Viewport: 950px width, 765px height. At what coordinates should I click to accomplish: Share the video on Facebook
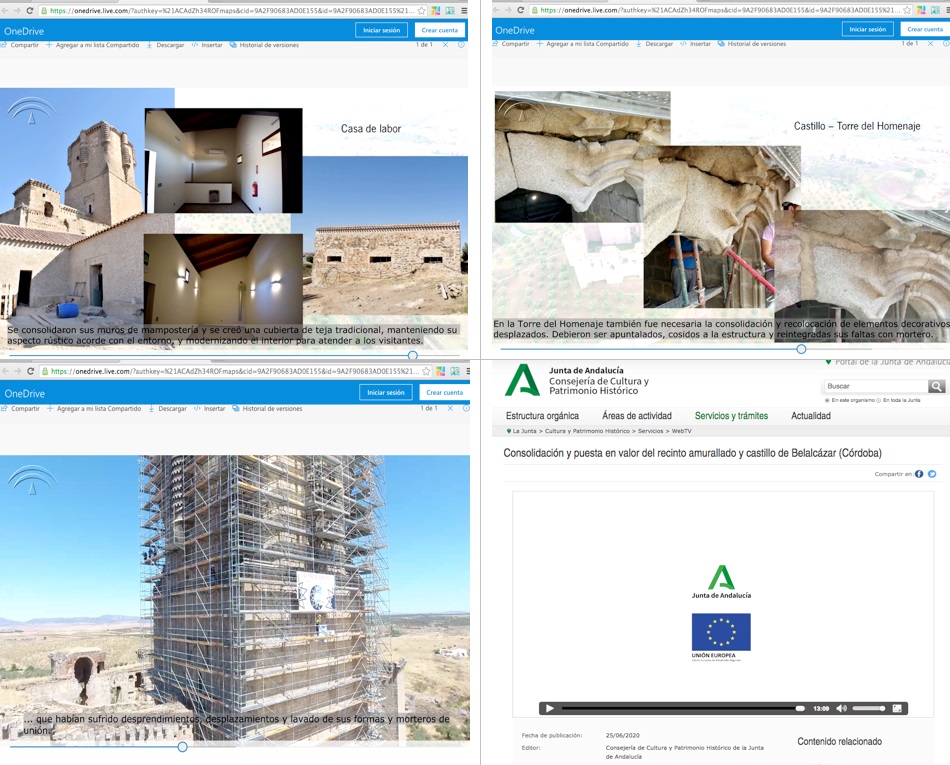(x=919, y=474)
